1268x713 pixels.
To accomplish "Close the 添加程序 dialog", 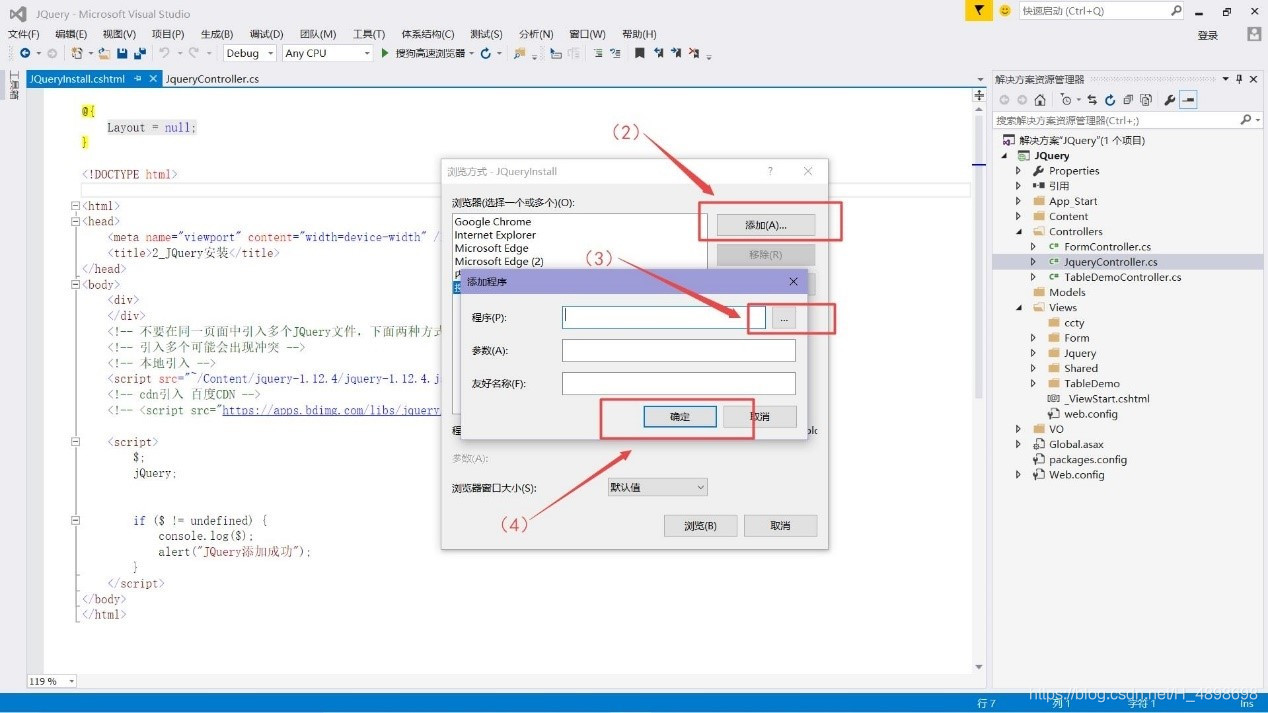I will tap(794, 282).
